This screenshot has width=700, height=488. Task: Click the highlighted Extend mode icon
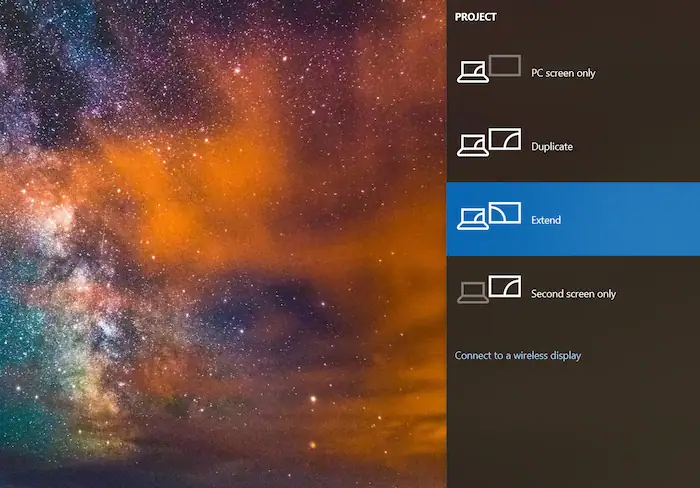pos(489,217)
